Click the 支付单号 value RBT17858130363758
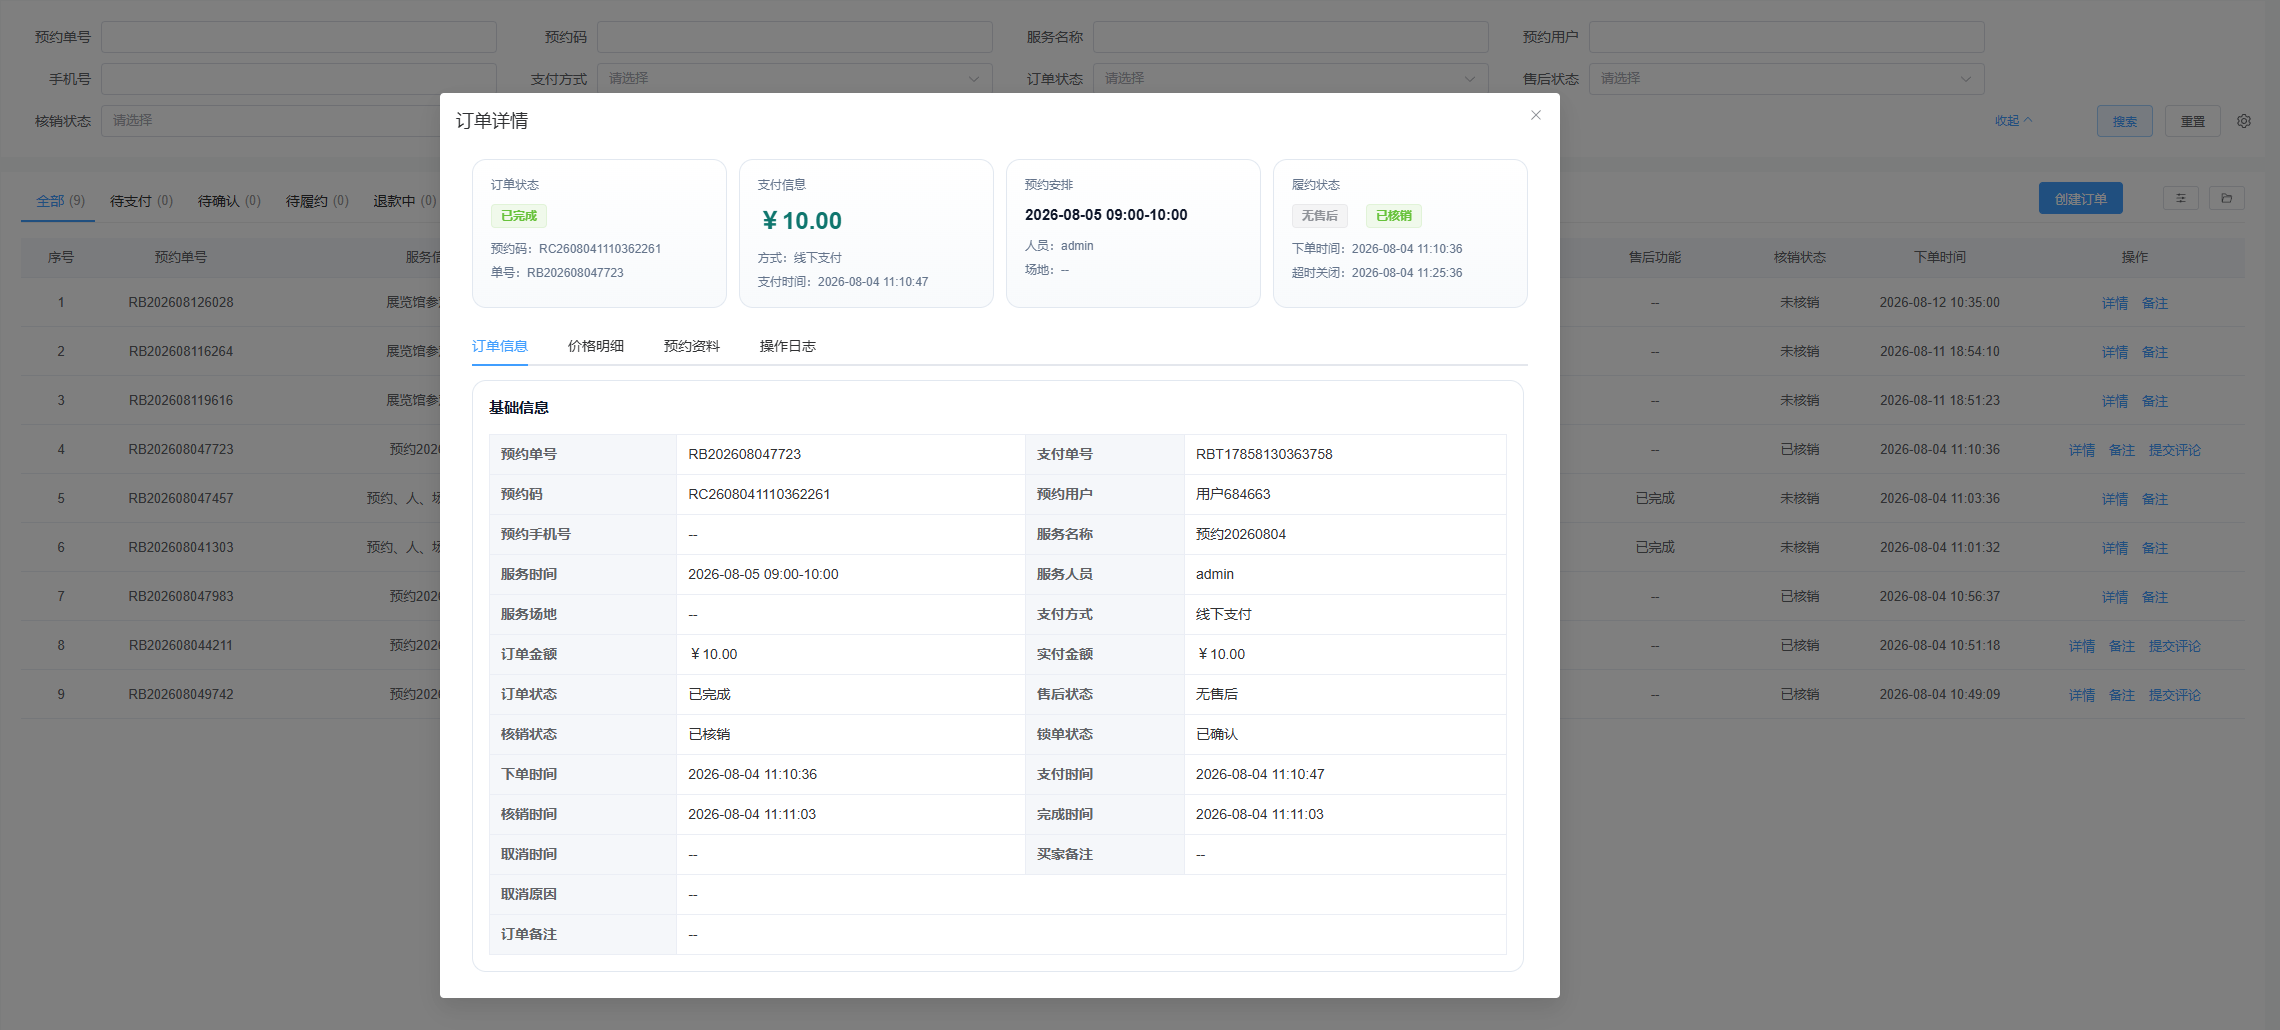The height and width of the screenshot is (1030, 2280). pos(1264,454)
